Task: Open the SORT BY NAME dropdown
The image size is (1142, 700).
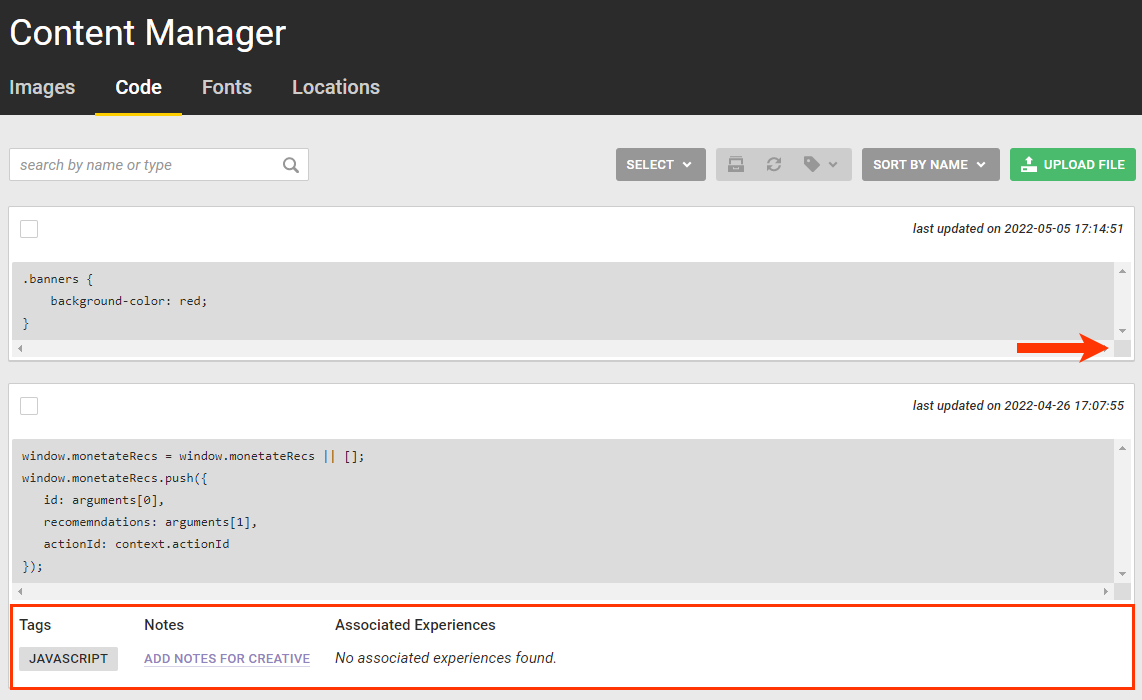Action: pos(930,165)
